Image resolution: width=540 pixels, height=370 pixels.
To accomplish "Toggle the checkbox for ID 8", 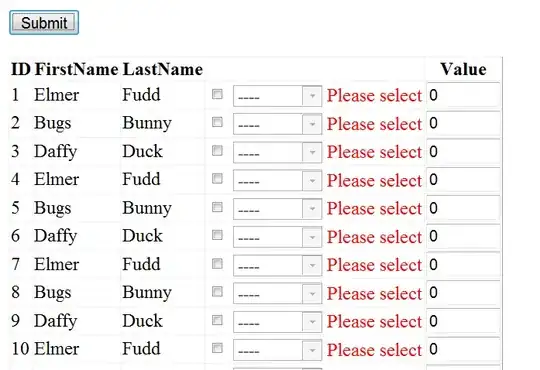I will (x=217, y=292).
